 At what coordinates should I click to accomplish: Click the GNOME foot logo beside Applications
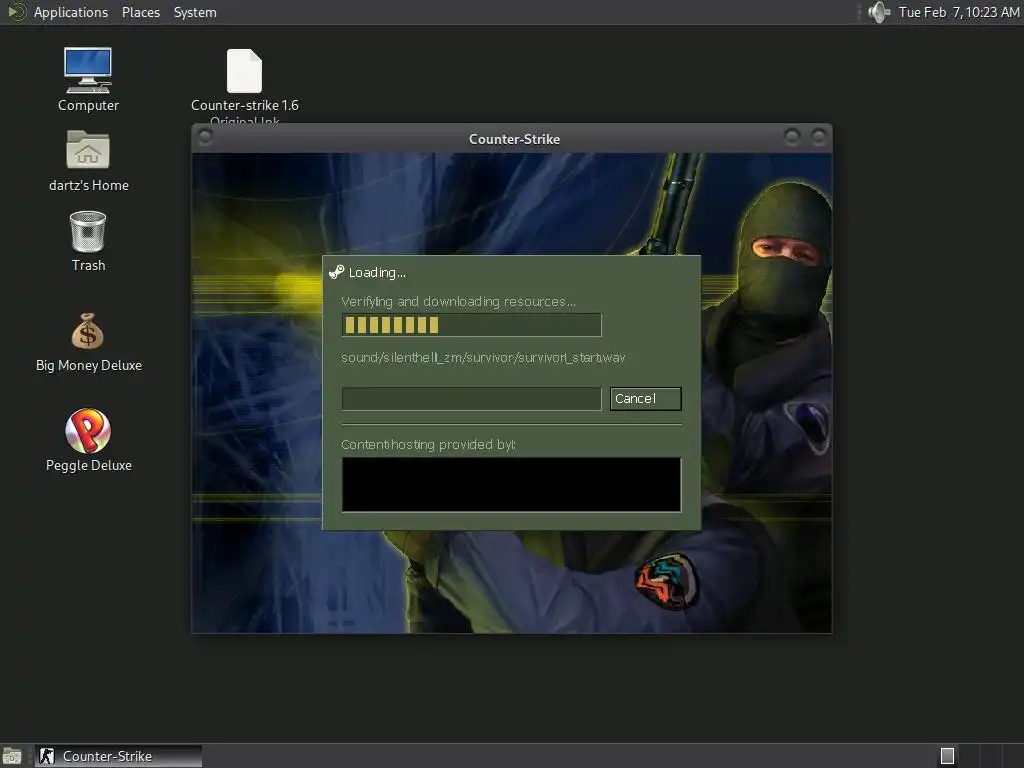[x=16, y=12]
